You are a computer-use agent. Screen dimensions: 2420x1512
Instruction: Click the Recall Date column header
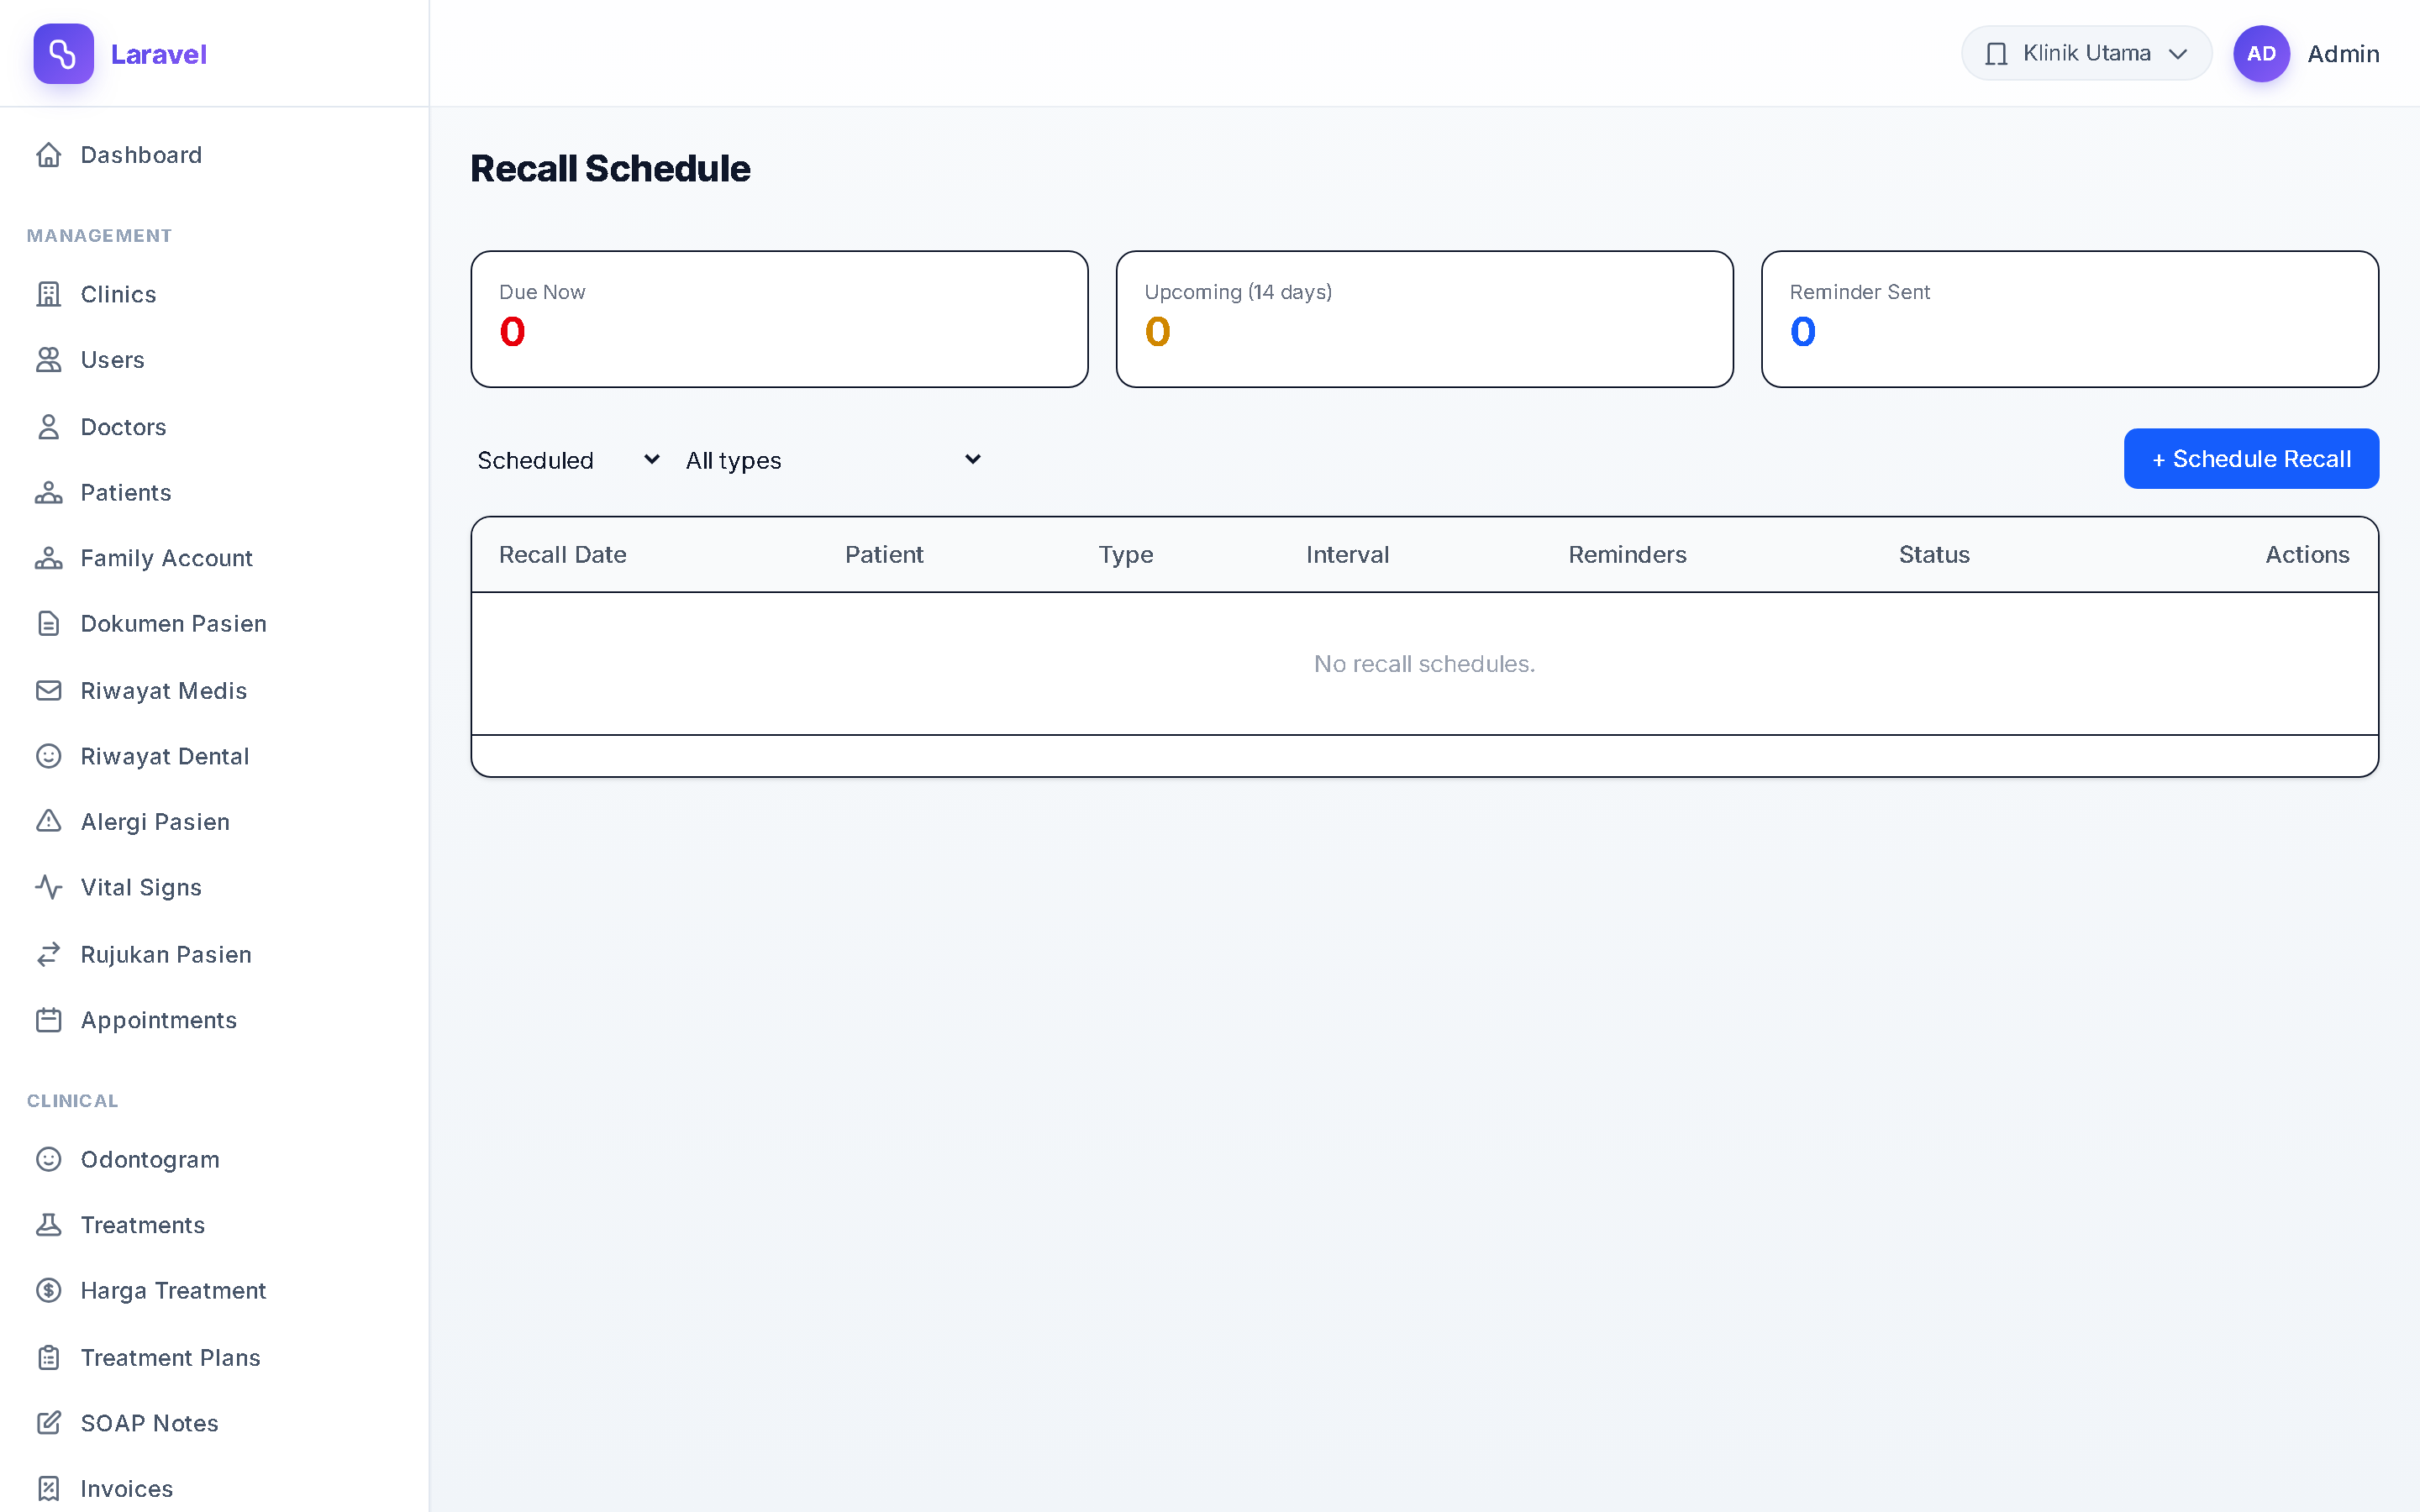click(562, 555)
